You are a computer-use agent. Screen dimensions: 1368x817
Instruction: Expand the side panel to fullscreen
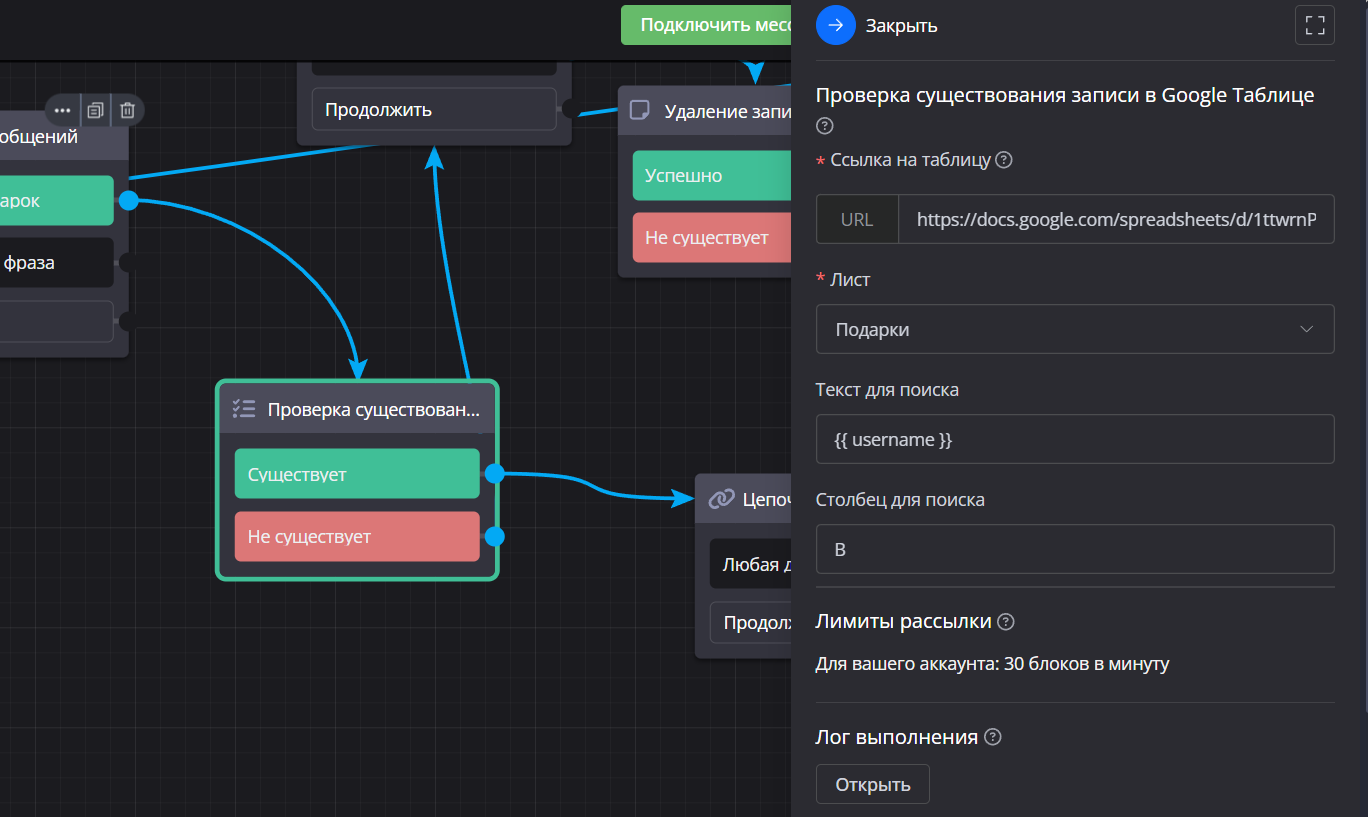1314,25
